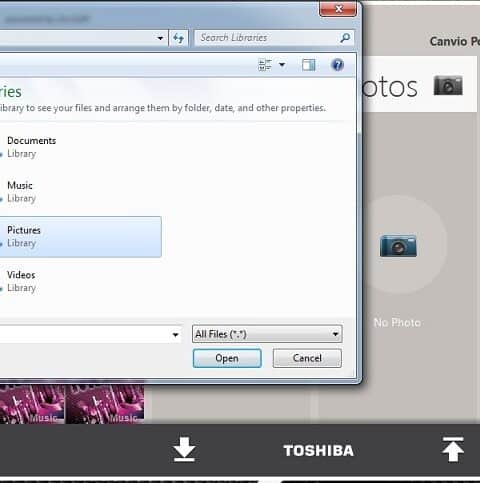Click the upload arrow icon in Toshiba bar
Screen dimensions: 480x483
(x=453, y=449)
